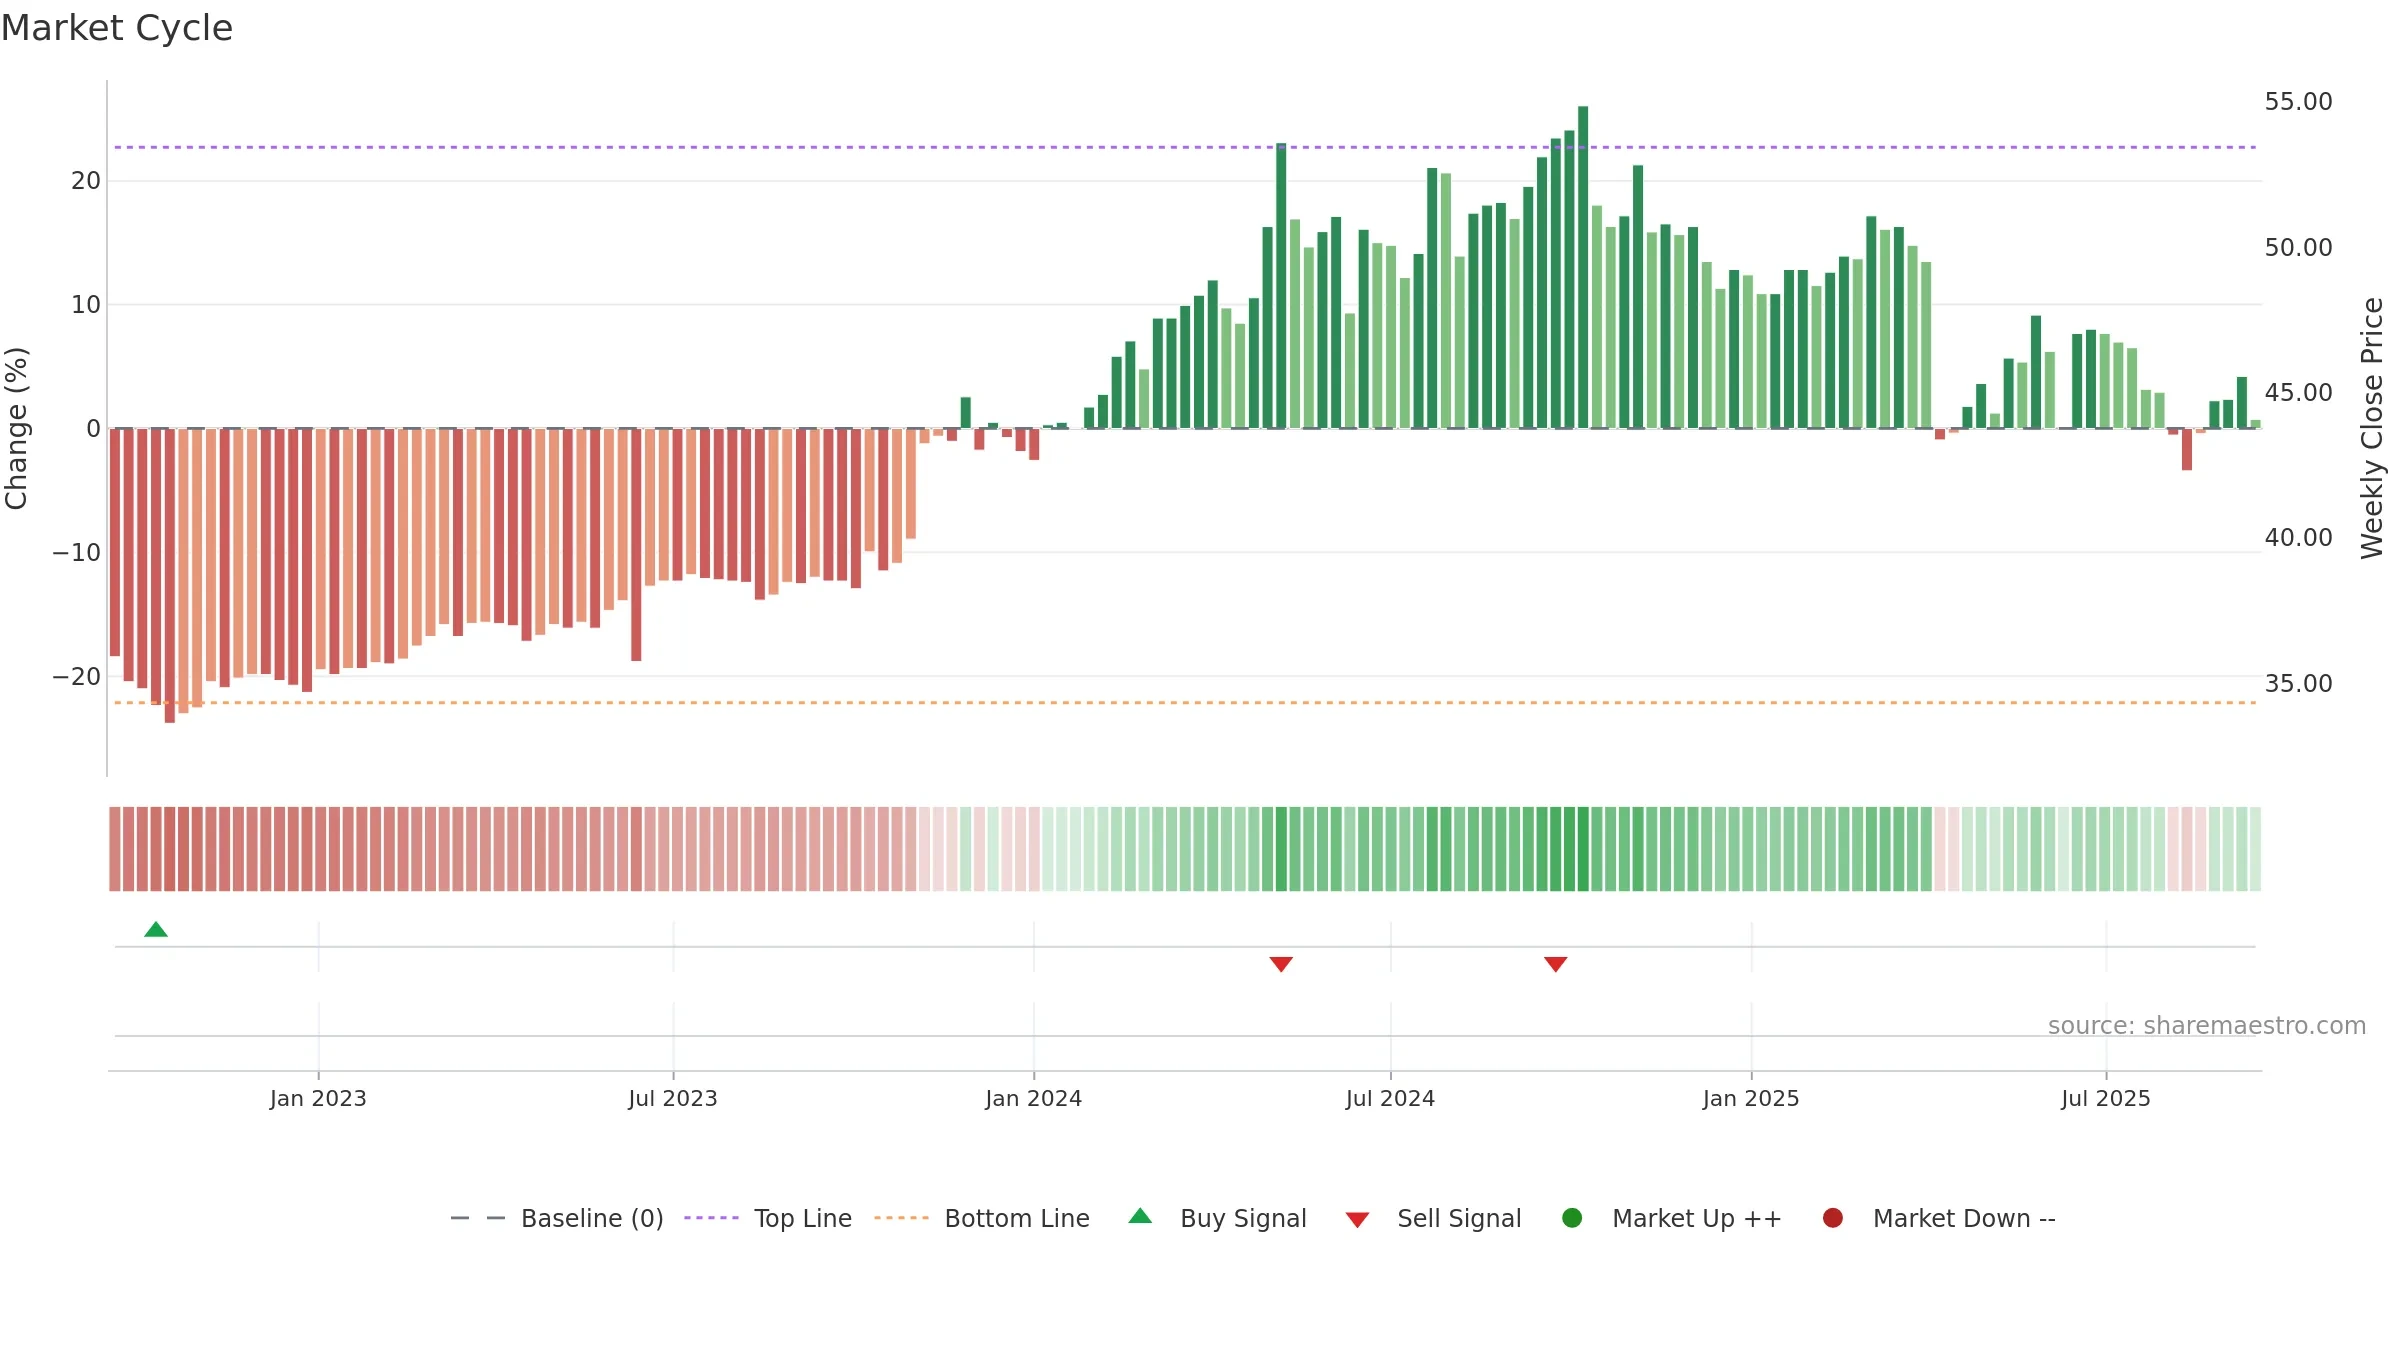Click the Jan 2025 x-axis label
Viewport: 2400px width, 1350px height.
[x=1751, y=1098]
